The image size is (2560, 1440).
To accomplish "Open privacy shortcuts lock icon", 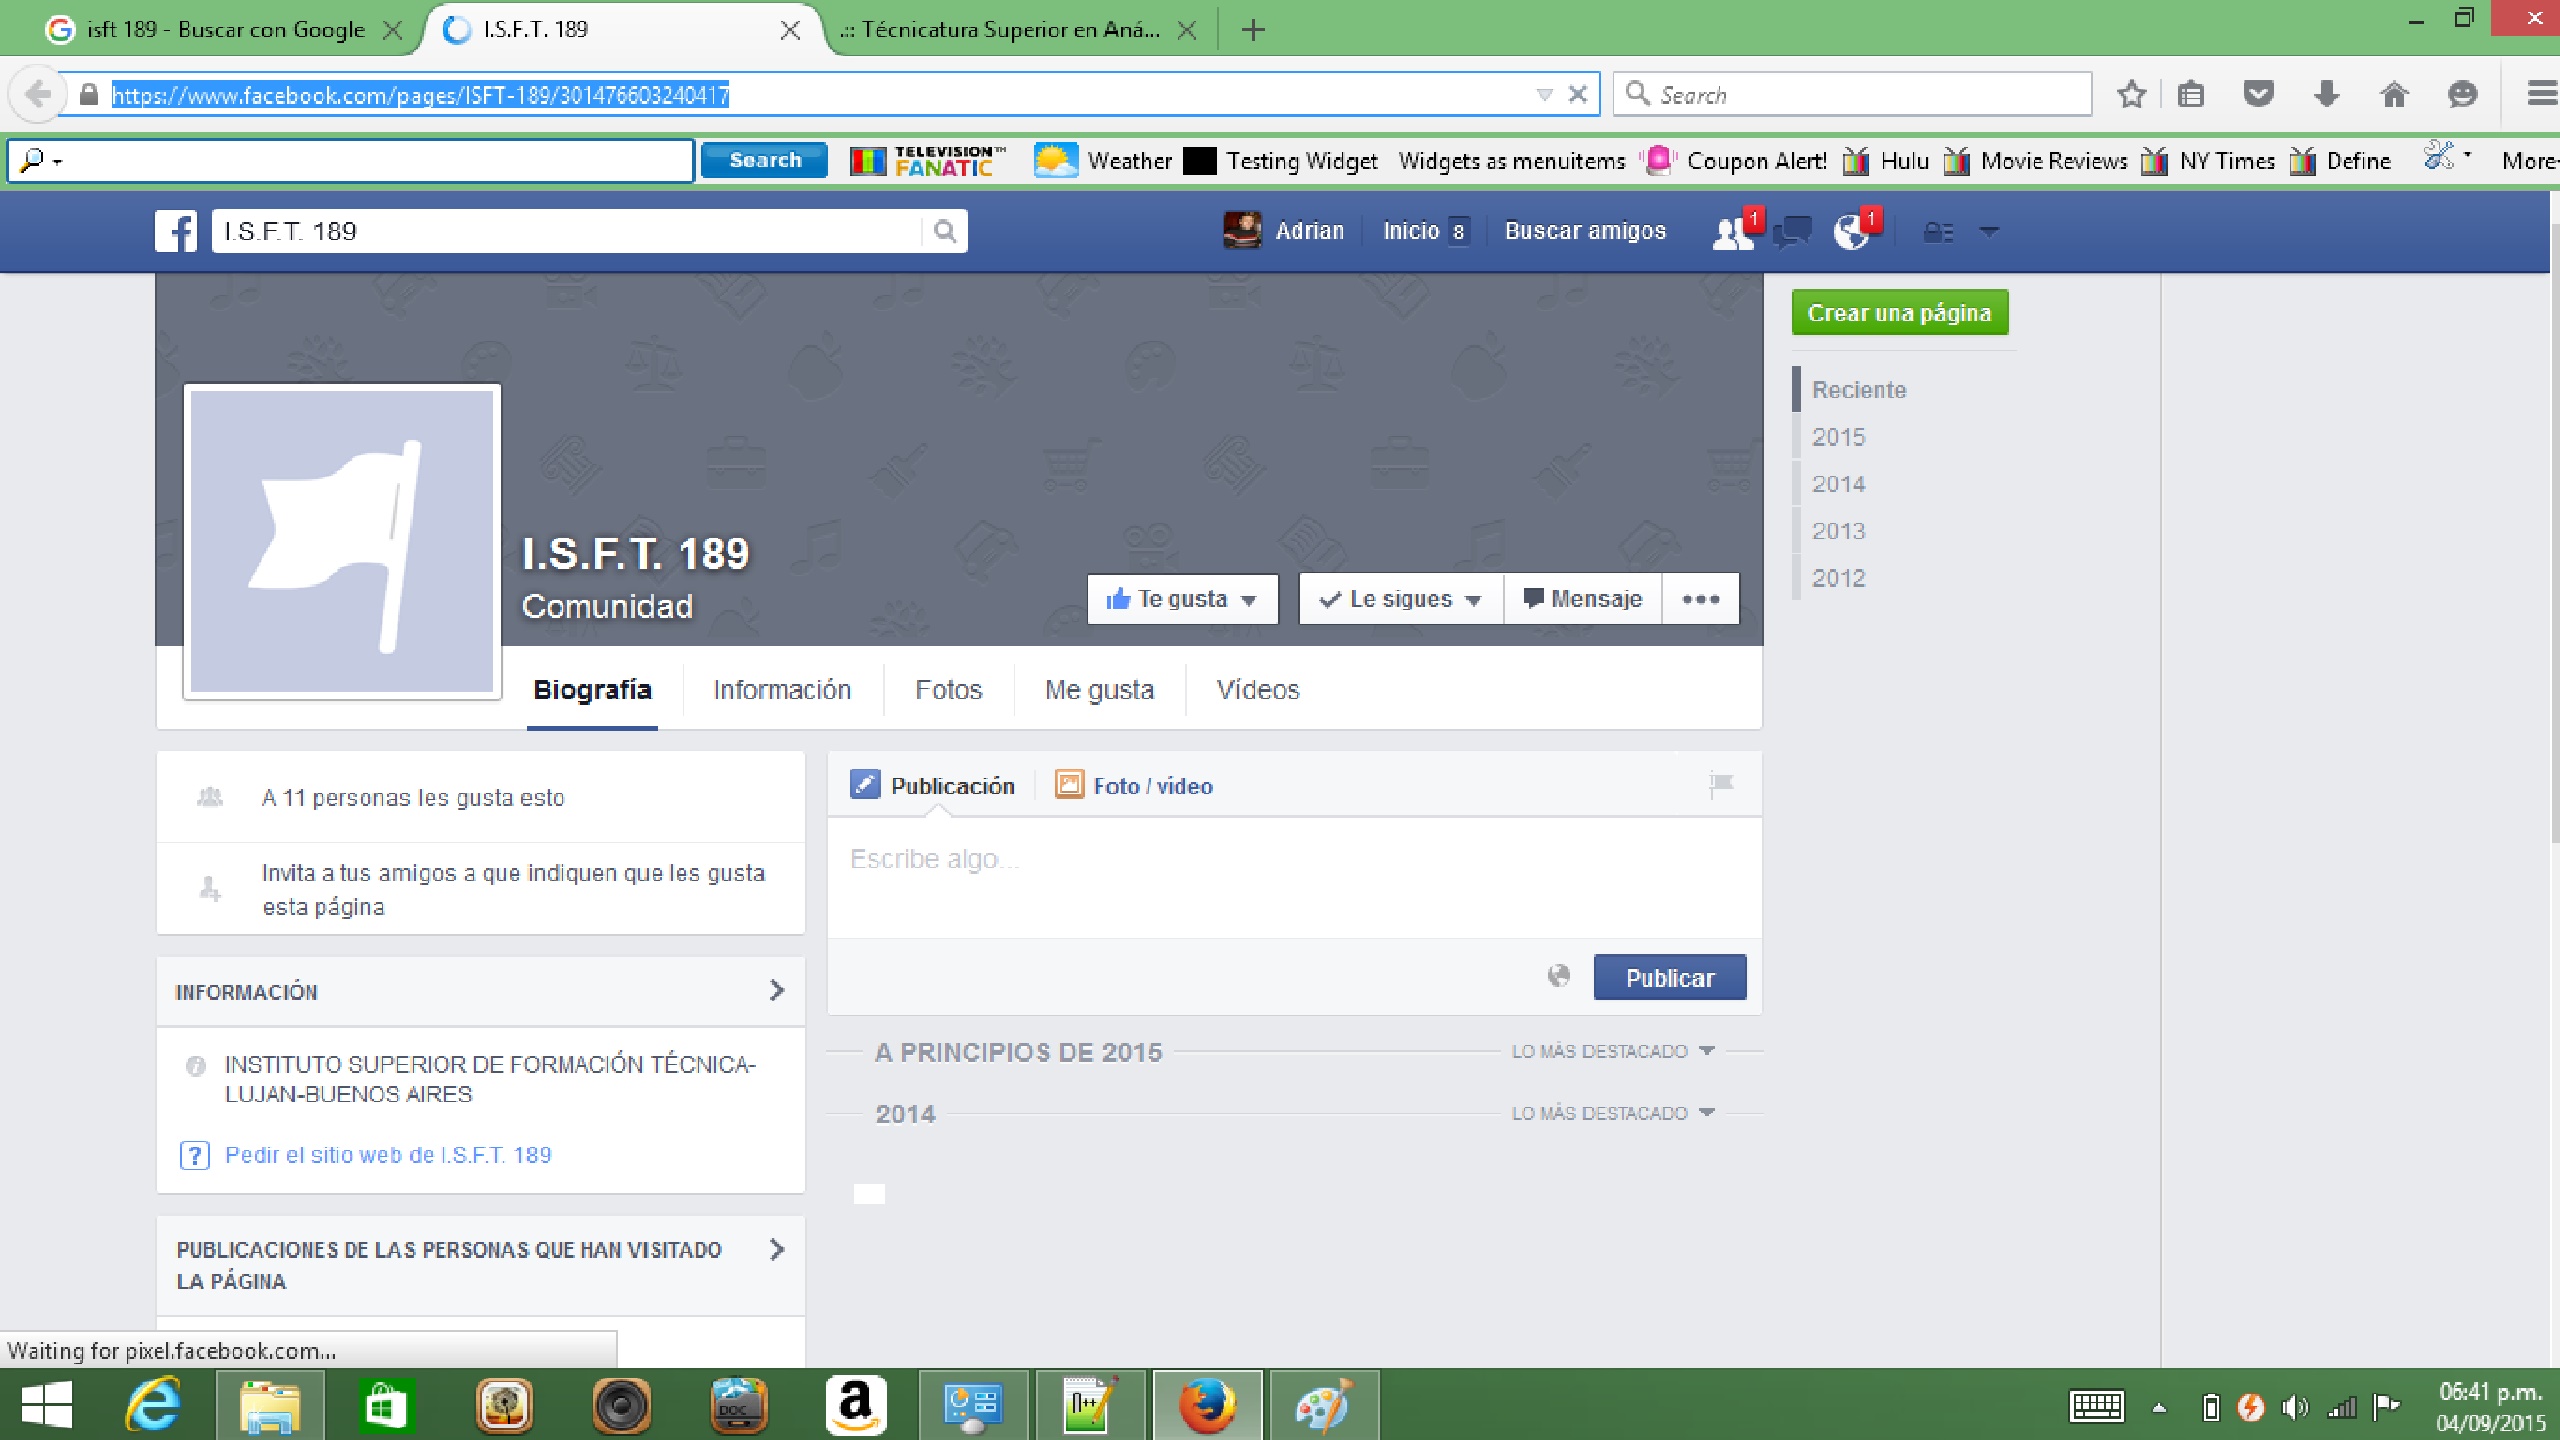I will 1938,232.
